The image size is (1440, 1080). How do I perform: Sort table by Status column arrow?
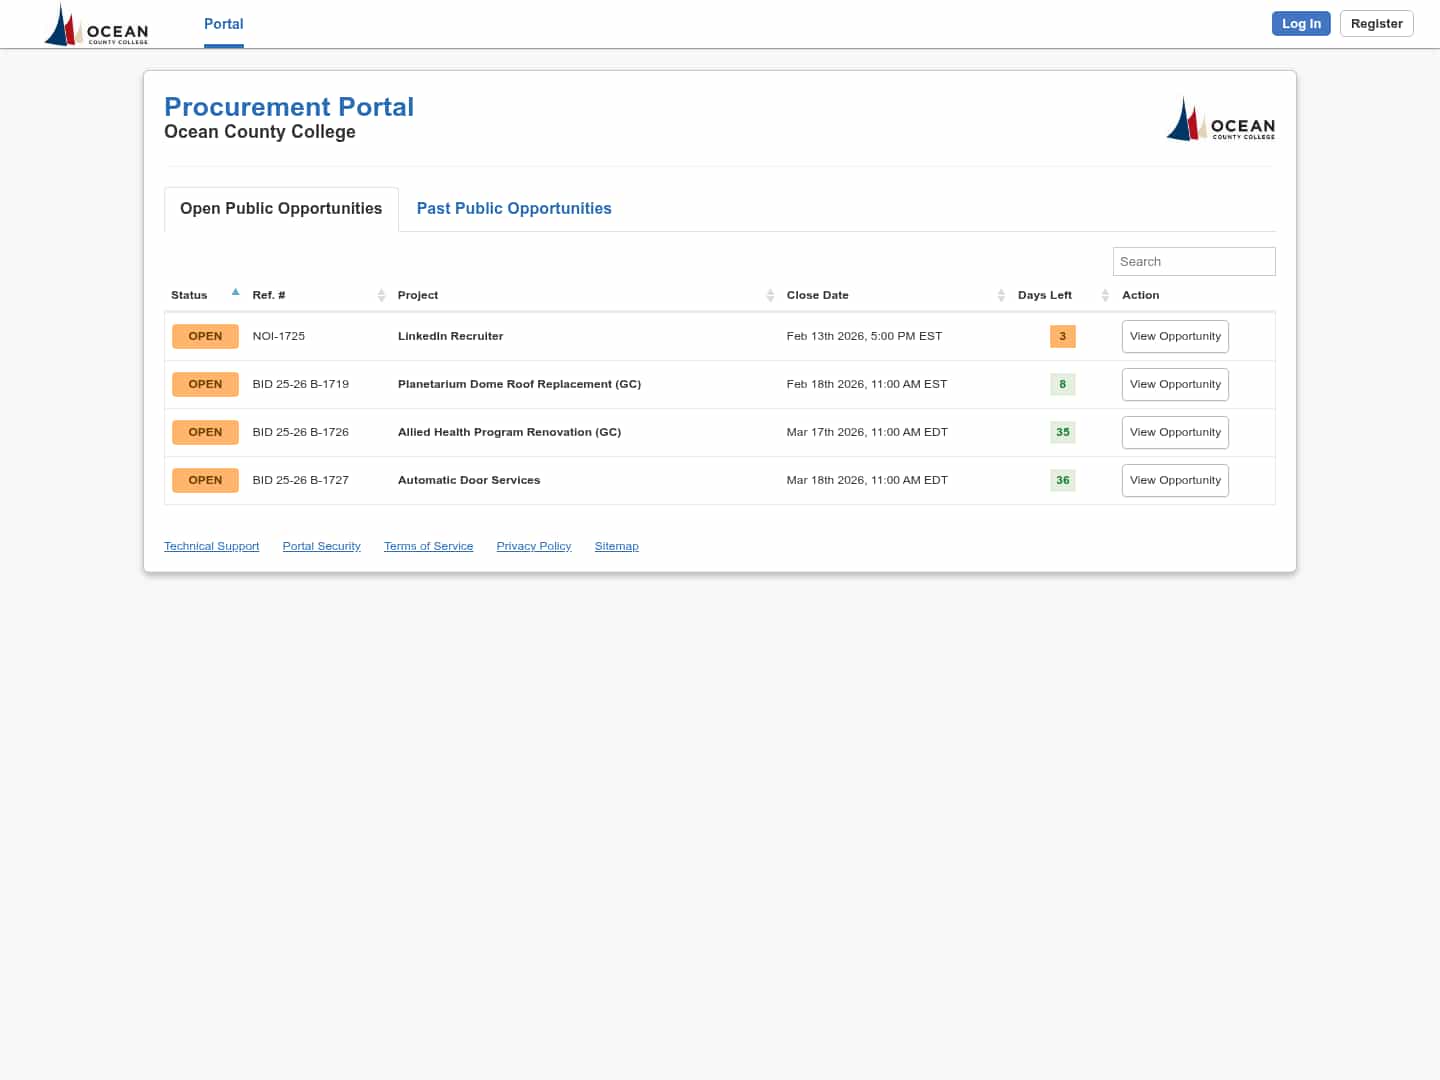[235, 293]
